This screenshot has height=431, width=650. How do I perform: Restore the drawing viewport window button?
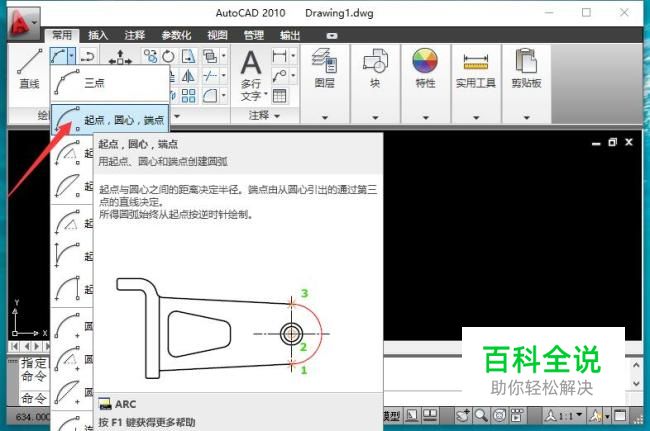point(613,142)
